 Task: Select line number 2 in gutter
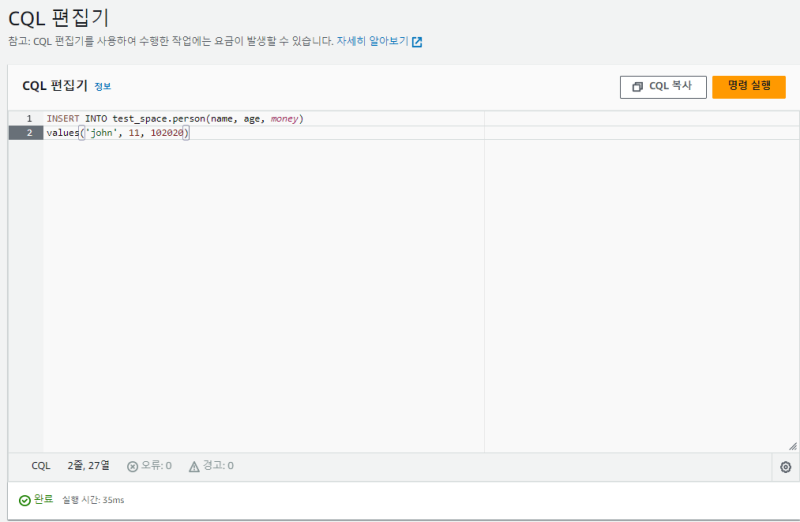(29, 133)
